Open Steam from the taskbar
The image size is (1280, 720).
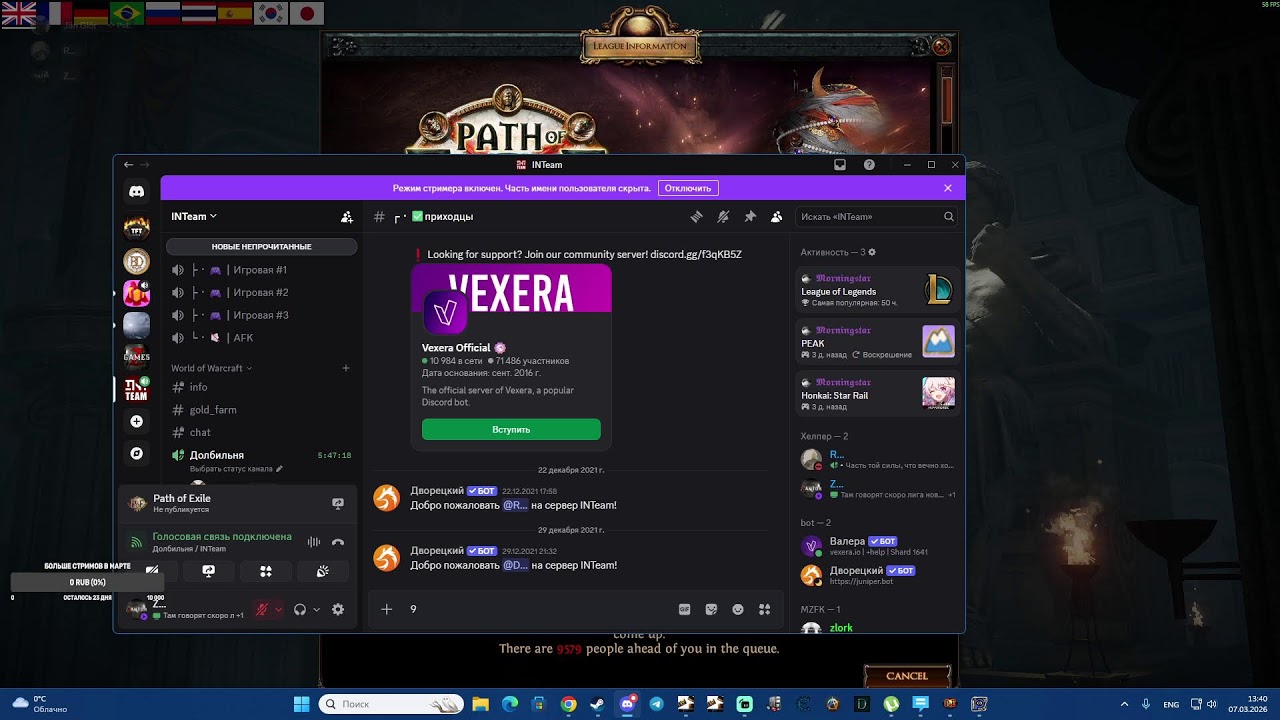(x=598, y=704)
